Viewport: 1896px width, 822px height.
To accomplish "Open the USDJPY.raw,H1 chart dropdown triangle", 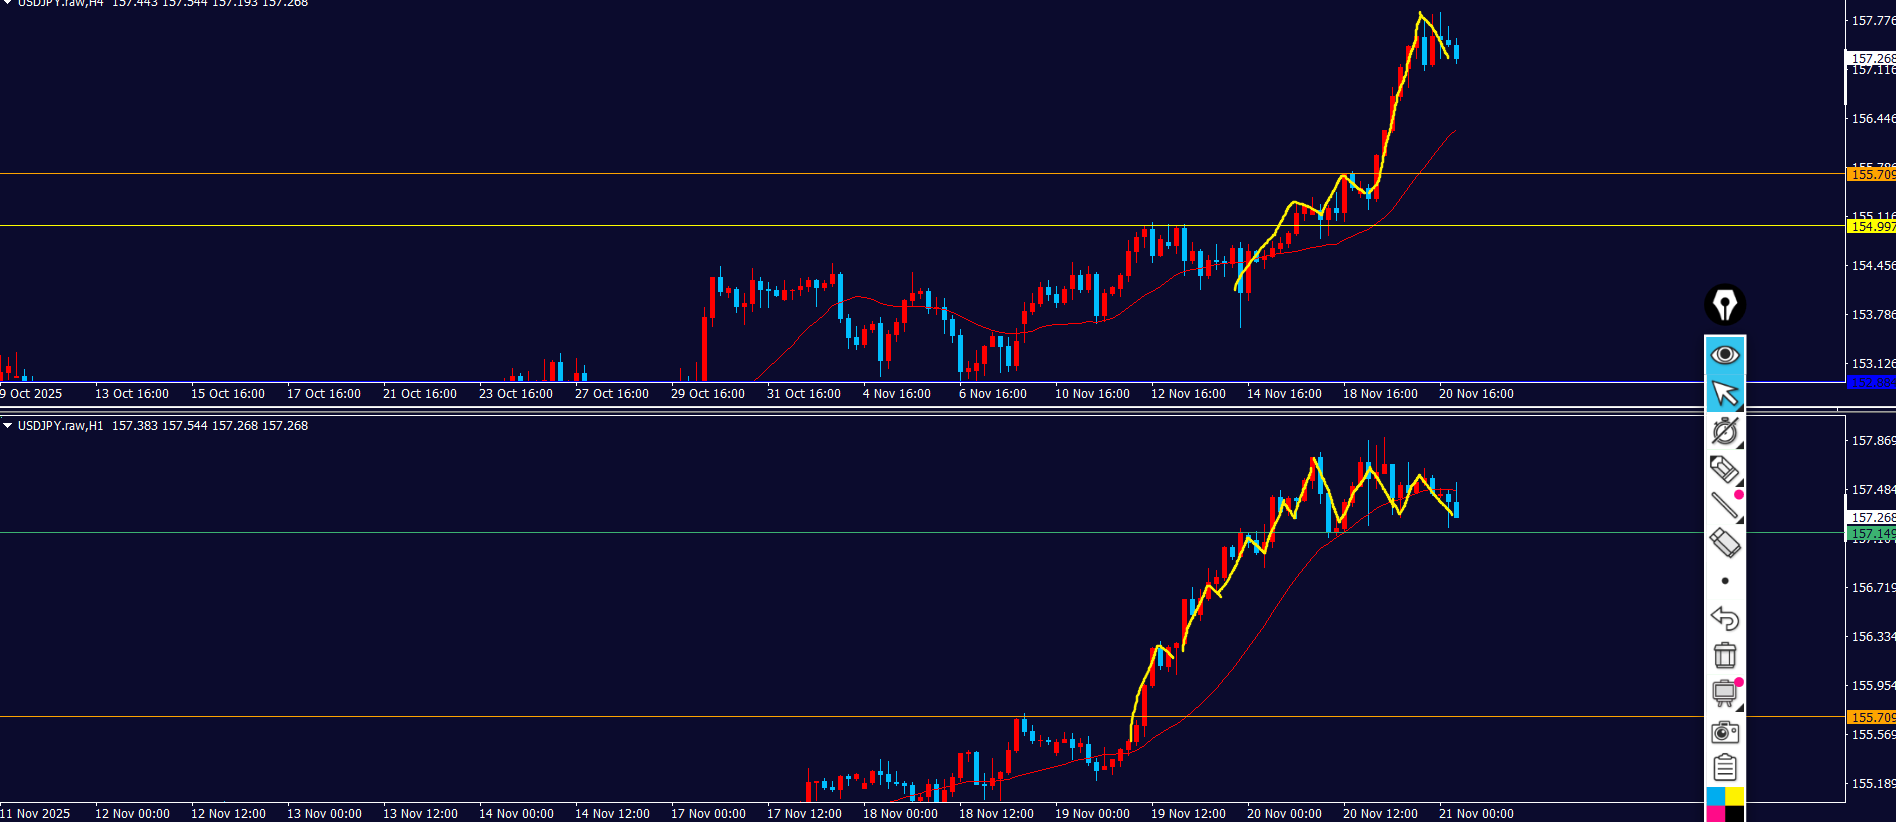I will [8, 426].
